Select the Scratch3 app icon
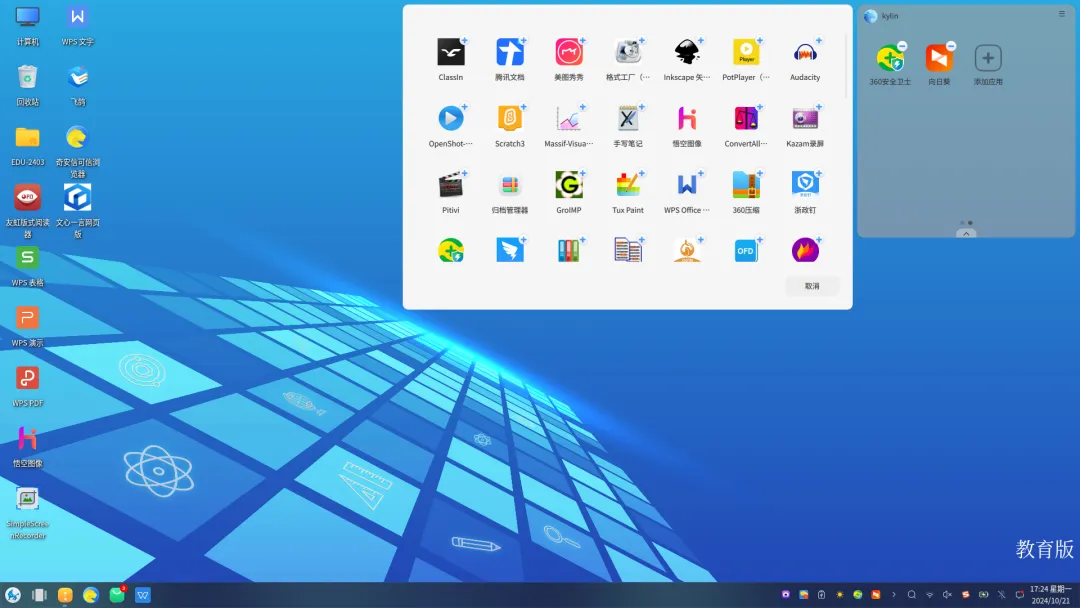The height and width of the screenshot is (608, 1080). [509, 119]
